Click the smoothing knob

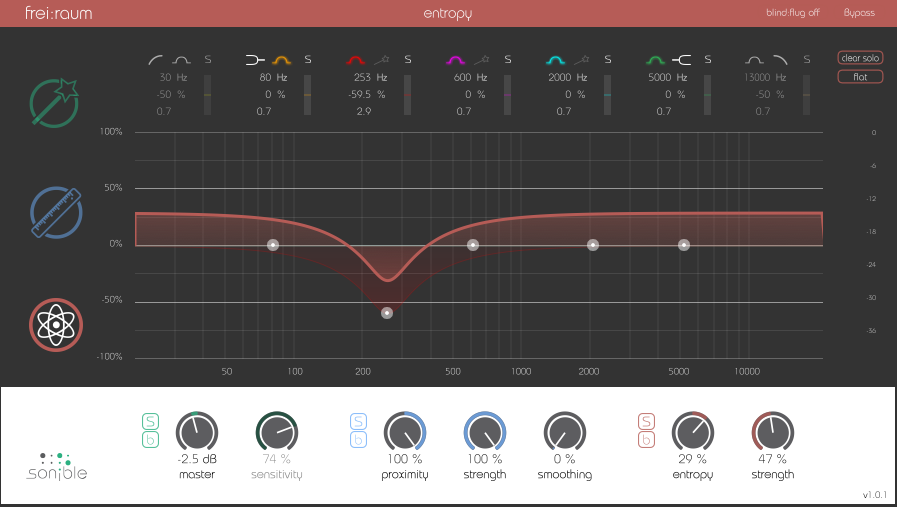coord(565,432)
